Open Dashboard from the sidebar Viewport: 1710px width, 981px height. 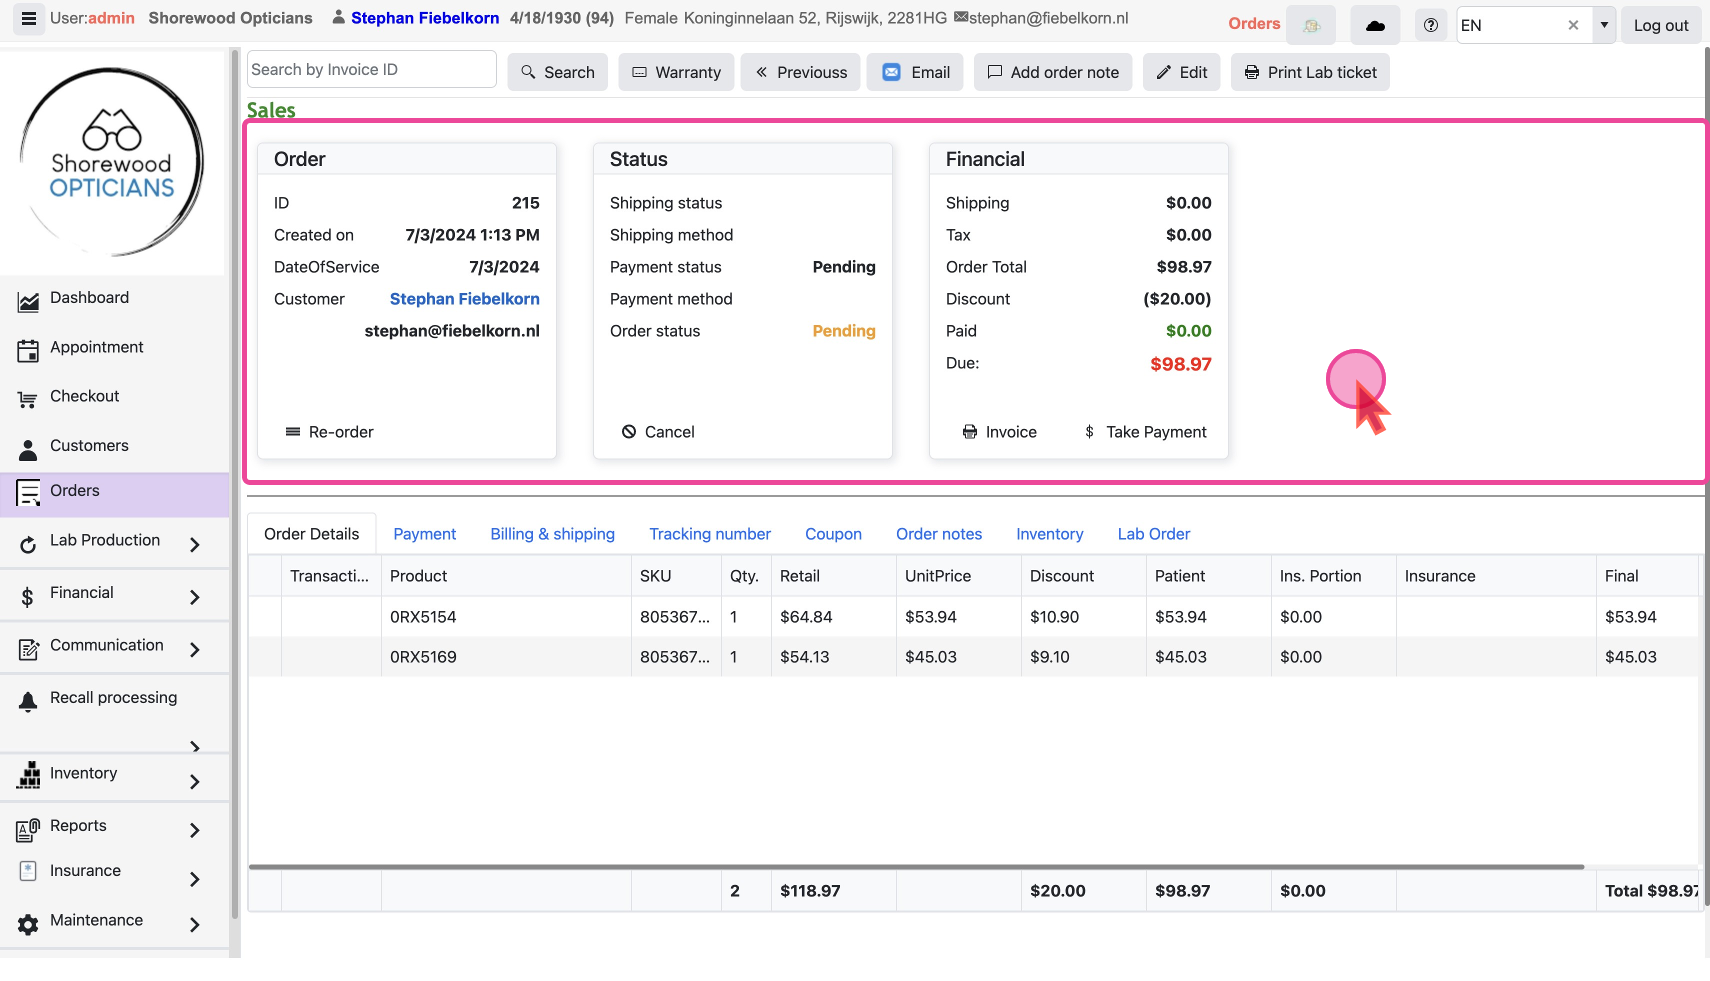pos(89,298)
